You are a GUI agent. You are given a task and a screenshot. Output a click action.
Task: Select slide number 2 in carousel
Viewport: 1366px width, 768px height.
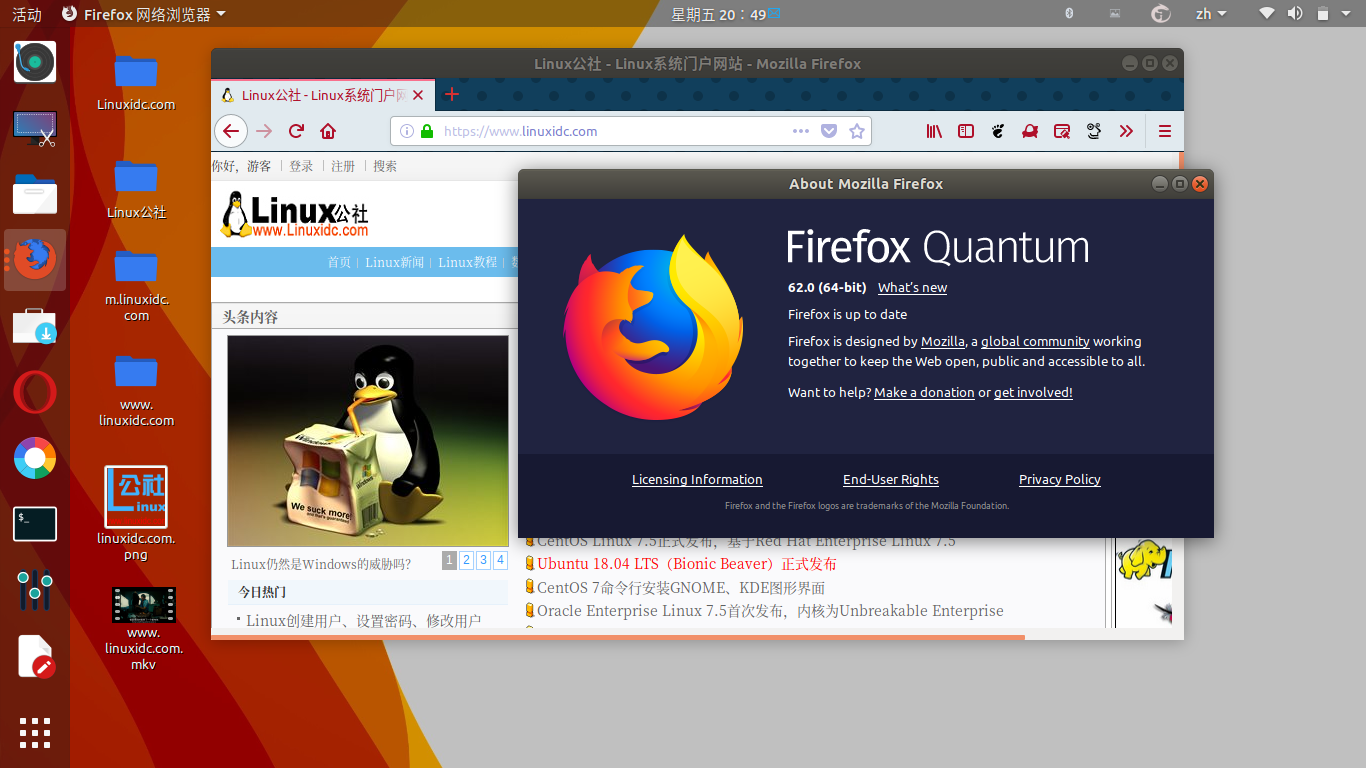click(467, 560)
